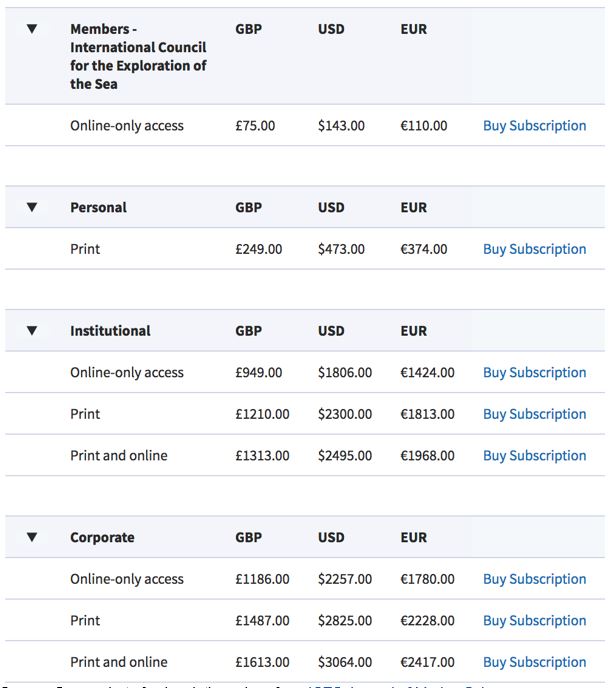Buy Corporate print and online subscription
The width and height of the screenshot is (612, 688).
click(x=534, y=662)
